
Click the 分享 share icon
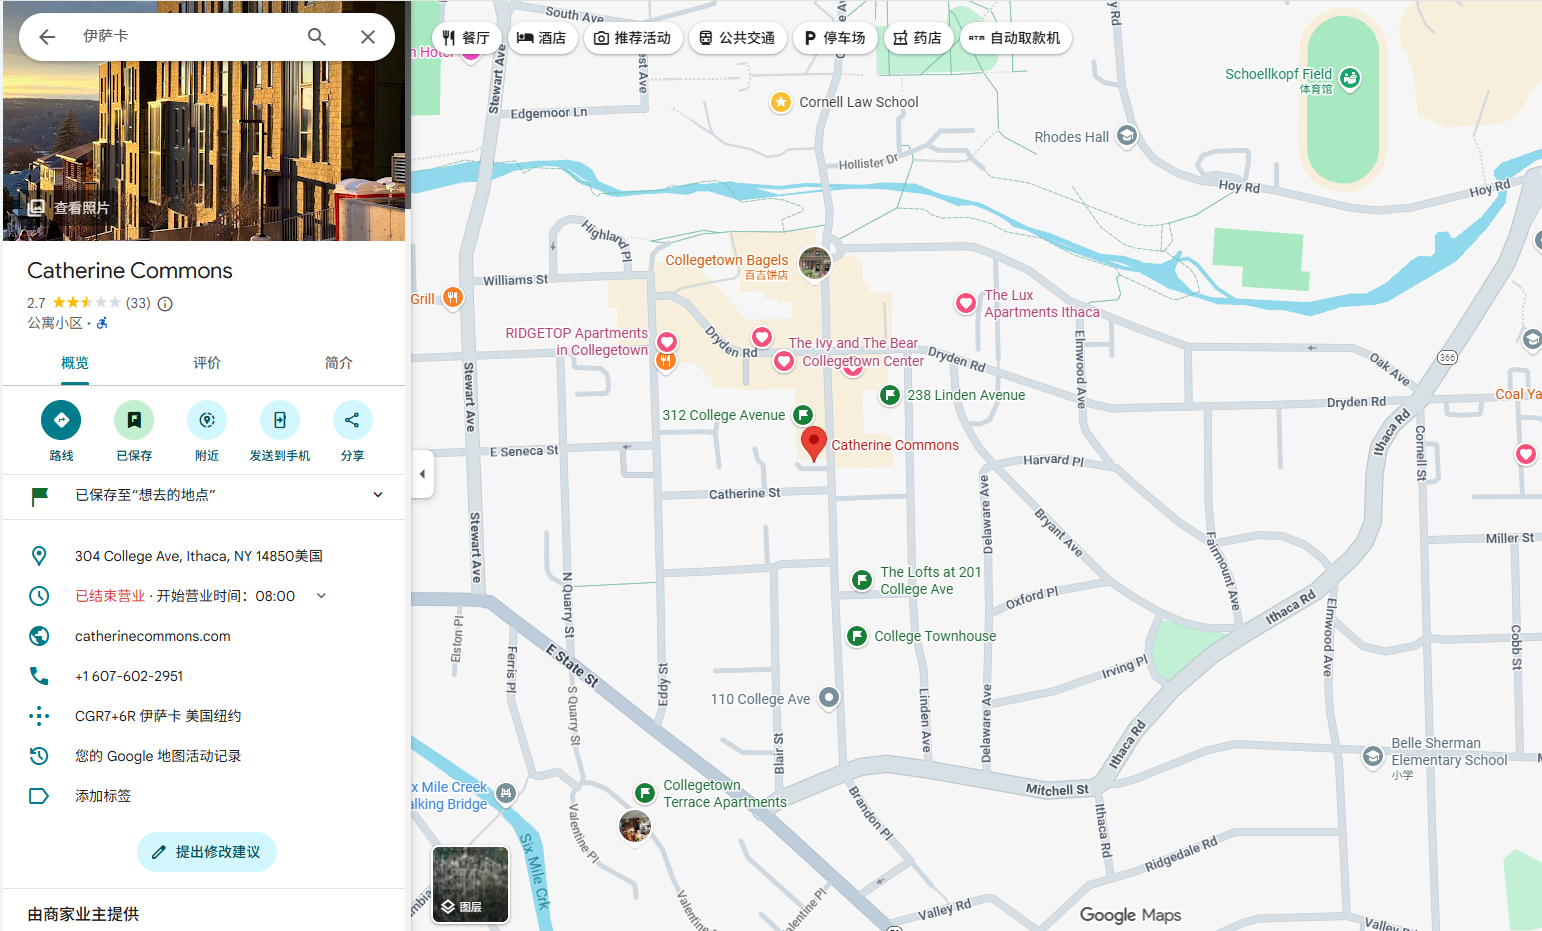(x=352, y=420)
